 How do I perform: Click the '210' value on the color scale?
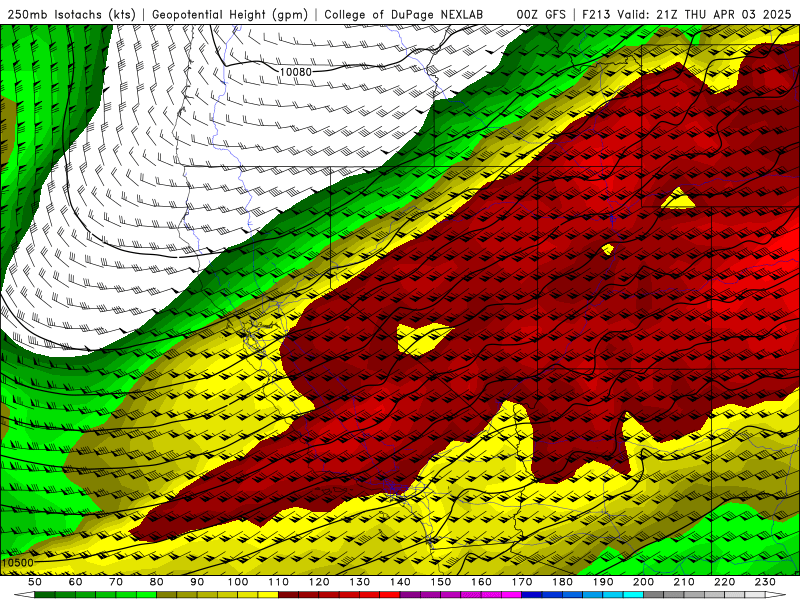pyautogui.click(x=684, y=582)
